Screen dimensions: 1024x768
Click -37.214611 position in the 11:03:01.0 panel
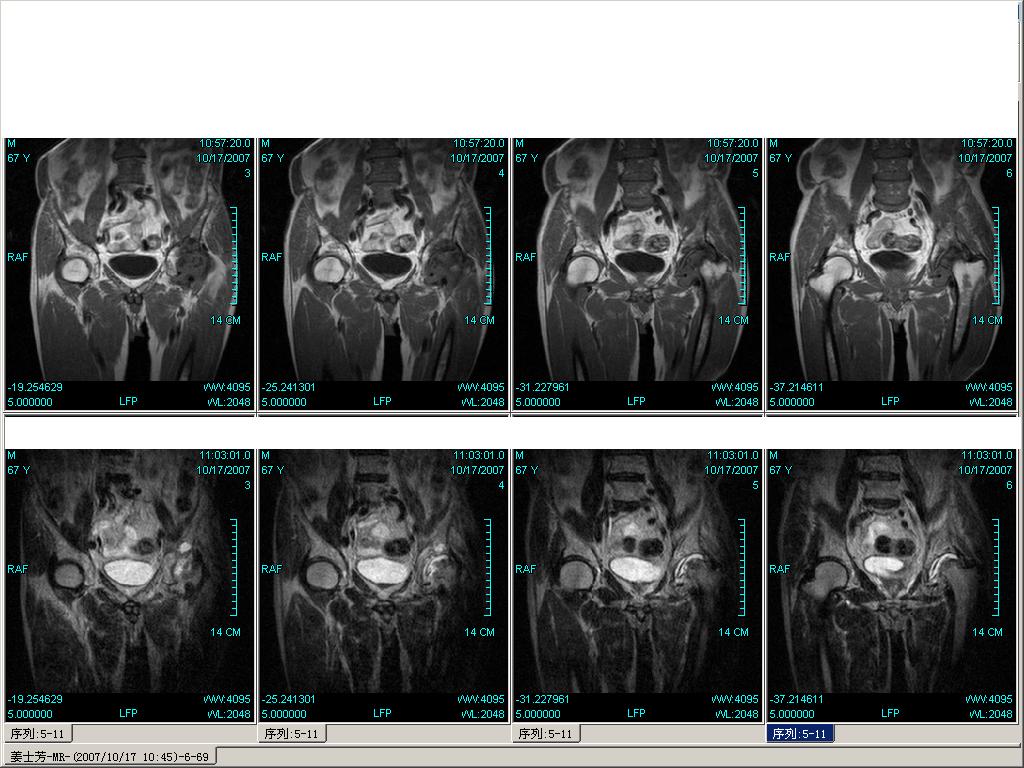click(x=797, y=699)
